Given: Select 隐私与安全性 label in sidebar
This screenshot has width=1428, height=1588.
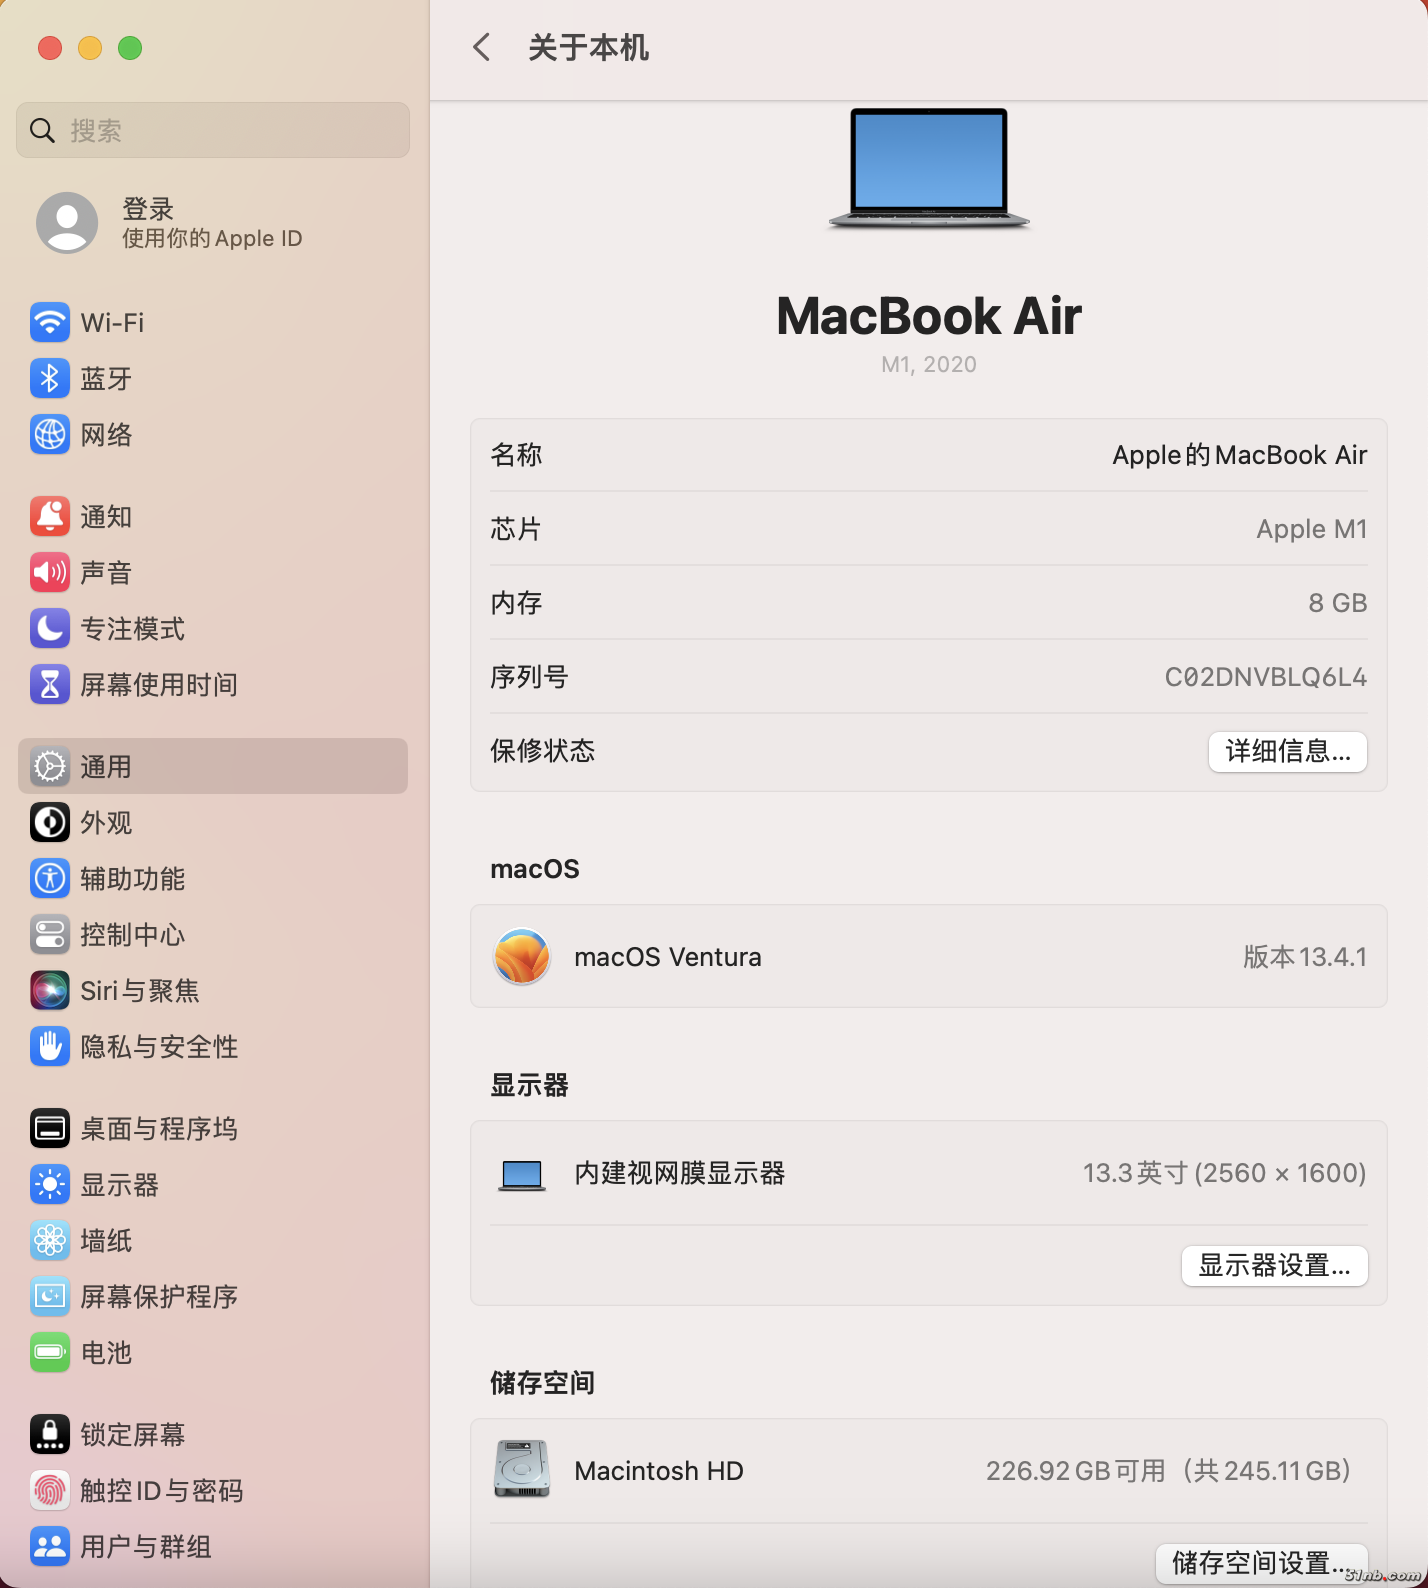Looking at the screenshot, I should (159, 1046).
